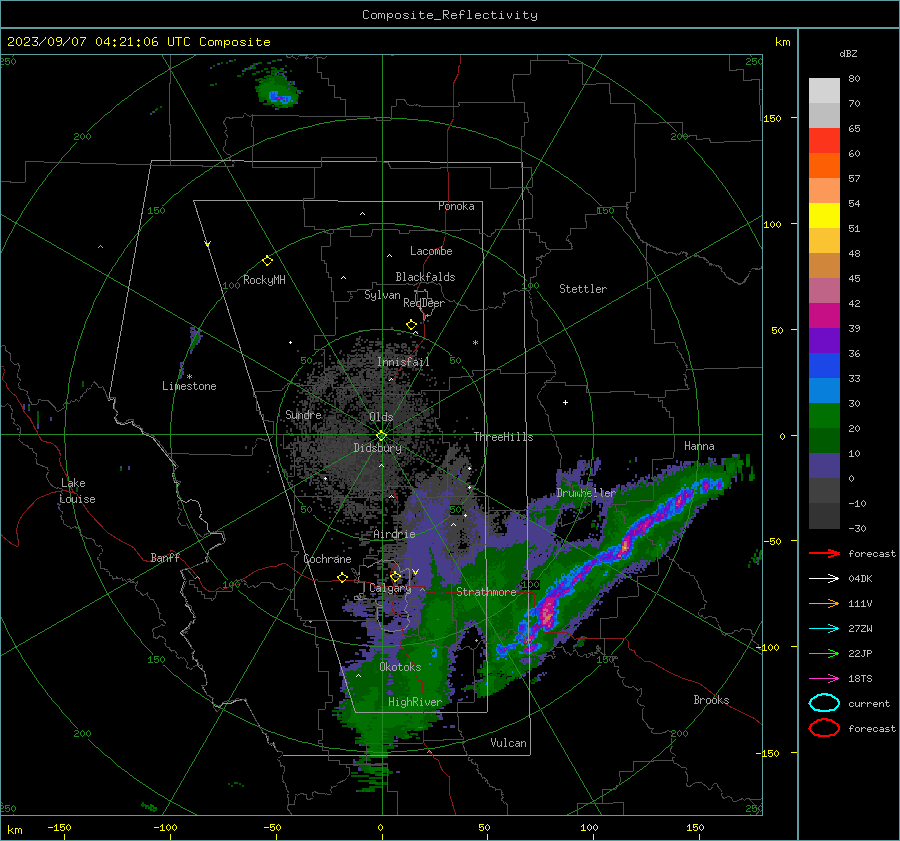Click yellow diamond at radar center near Didsbury

tap(381, 436)
